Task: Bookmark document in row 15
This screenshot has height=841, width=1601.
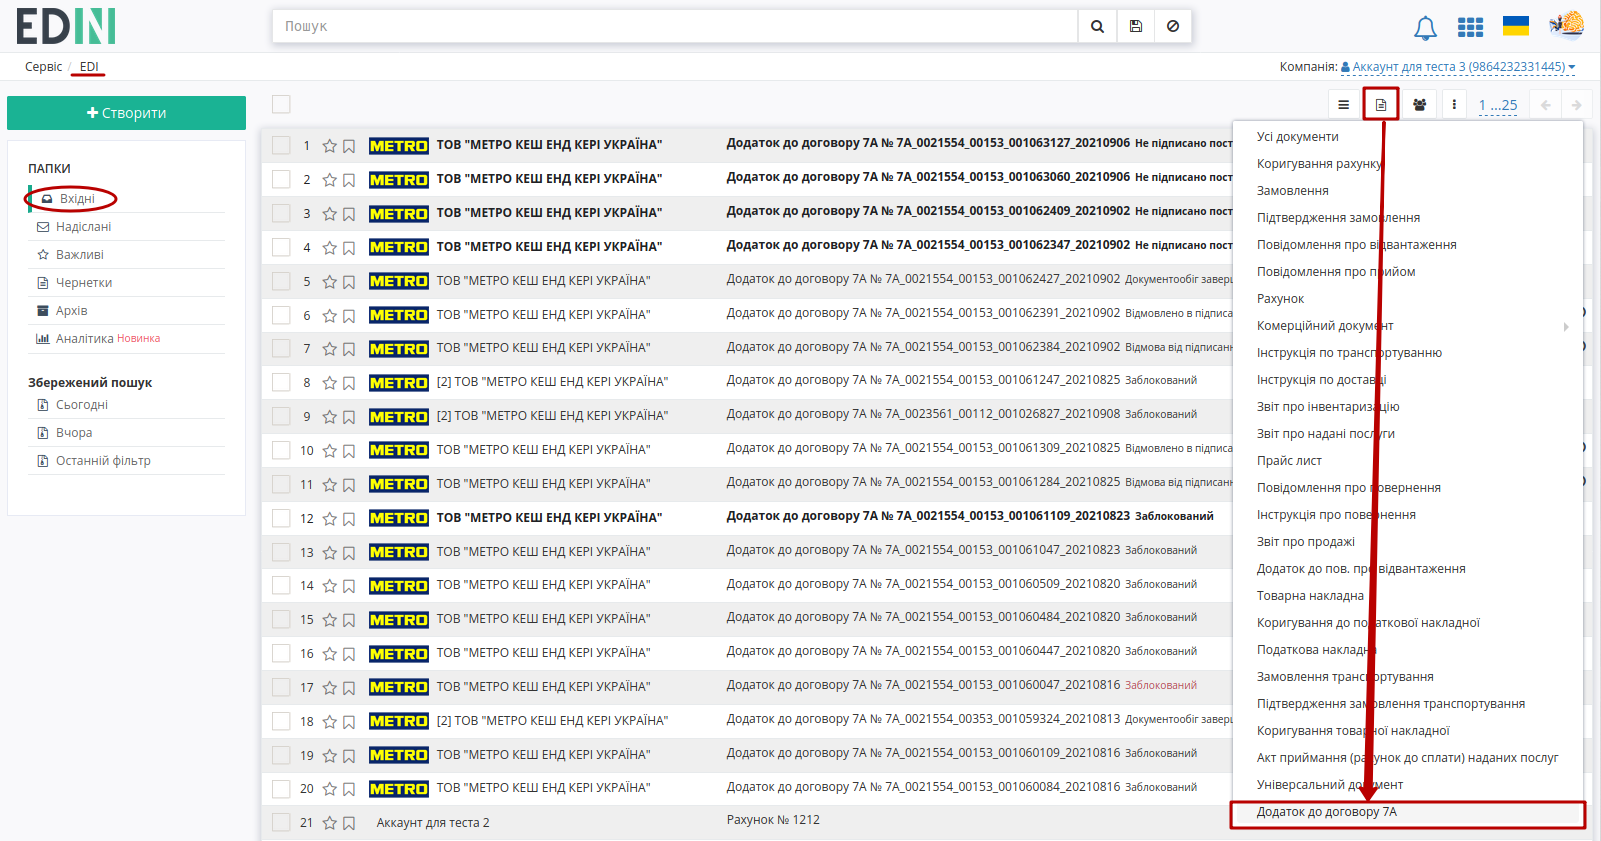Action: point(349,620)
